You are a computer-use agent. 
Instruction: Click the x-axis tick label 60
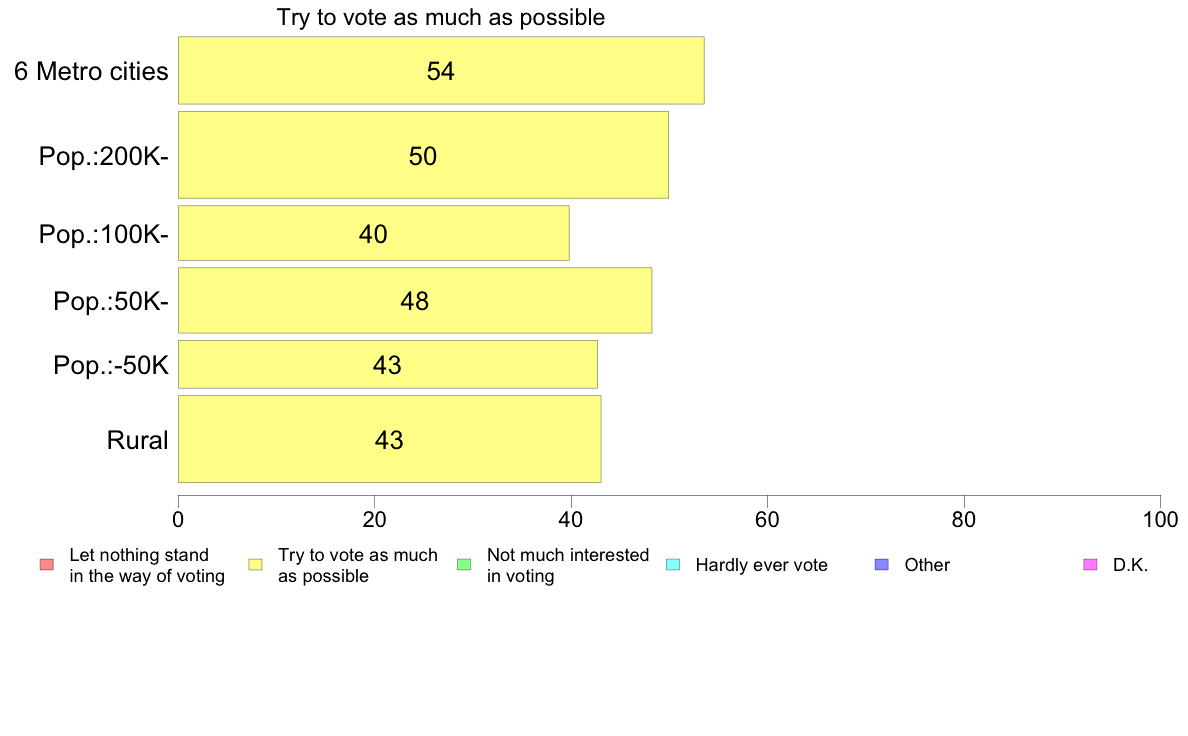(767, 520)
